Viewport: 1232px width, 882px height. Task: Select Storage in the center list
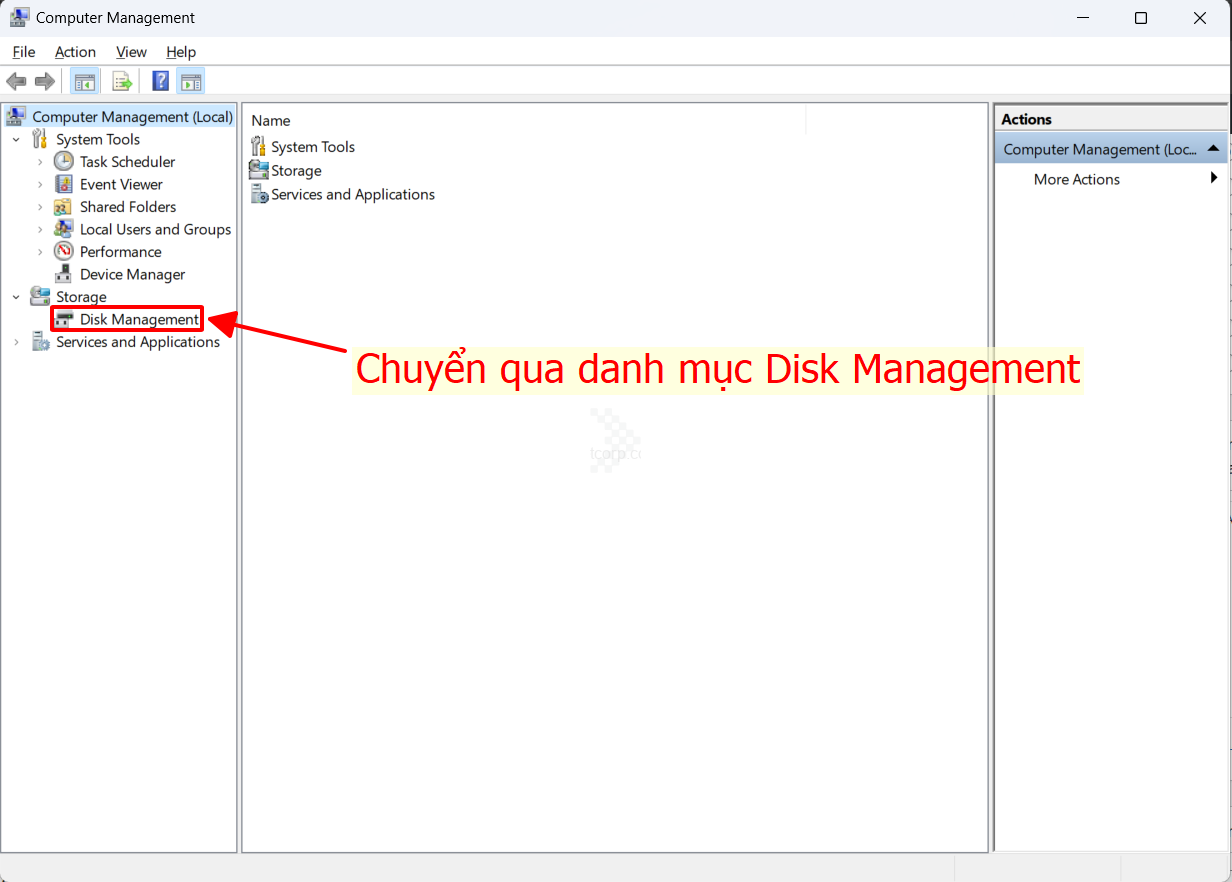[x=296, y=171]
